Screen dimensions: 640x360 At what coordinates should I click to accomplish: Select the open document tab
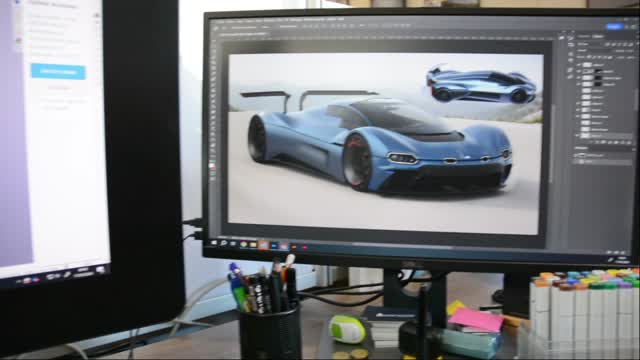(243, 33)
